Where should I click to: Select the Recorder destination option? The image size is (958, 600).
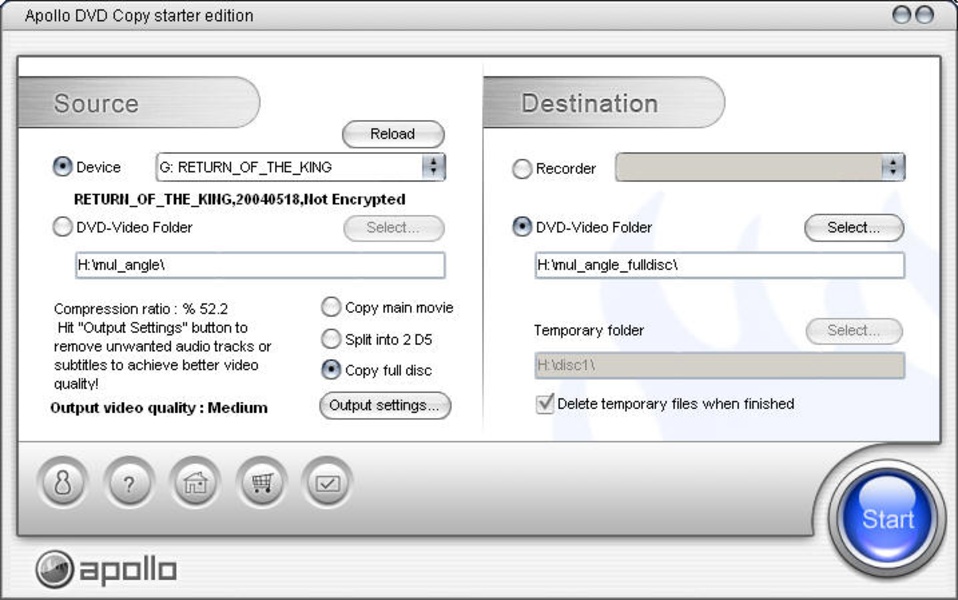pyautogui.click(x=522, y=169)
